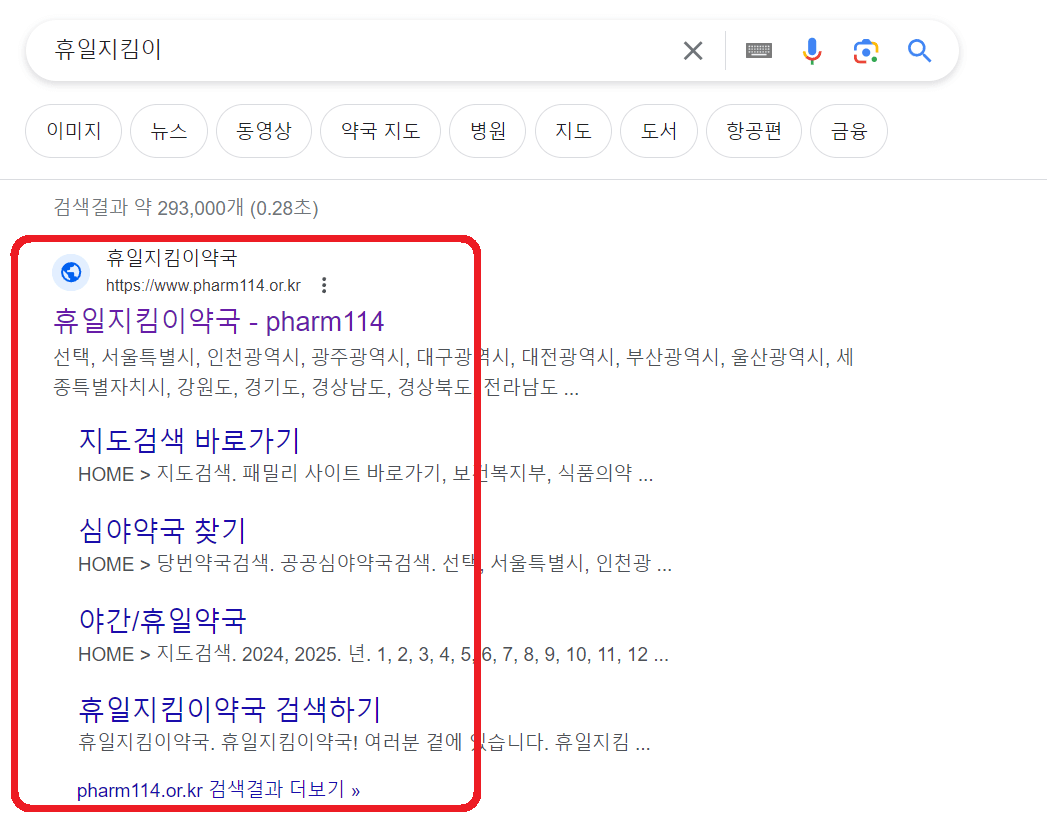1047x827 pixels.
Task: Click the on-screen keyboard icon
Action: (758, 50)
